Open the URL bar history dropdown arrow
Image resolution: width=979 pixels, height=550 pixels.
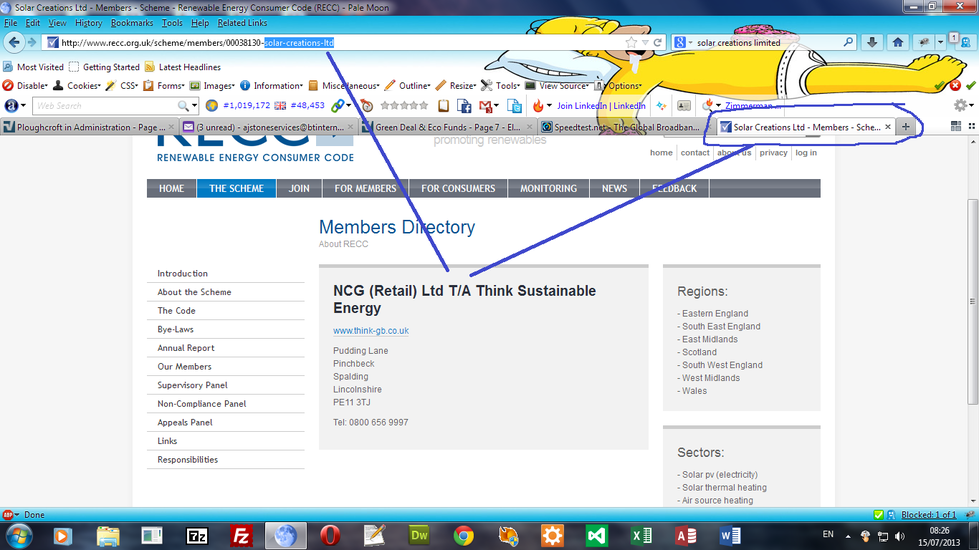point(645,42)
